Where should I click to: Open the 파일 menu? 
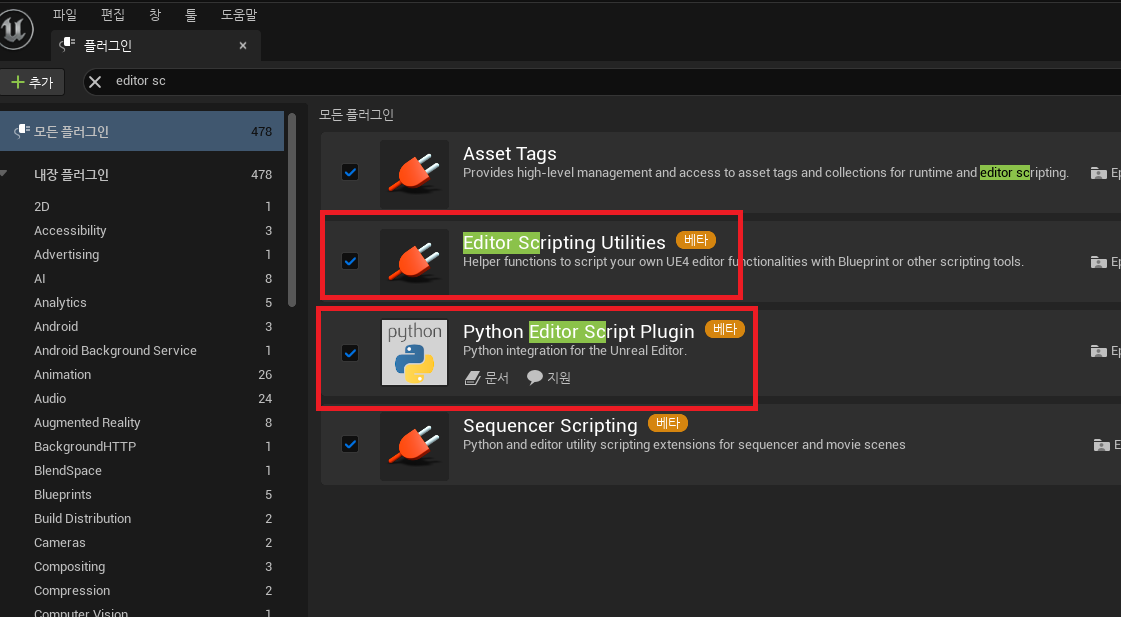[x=65, y=14]
